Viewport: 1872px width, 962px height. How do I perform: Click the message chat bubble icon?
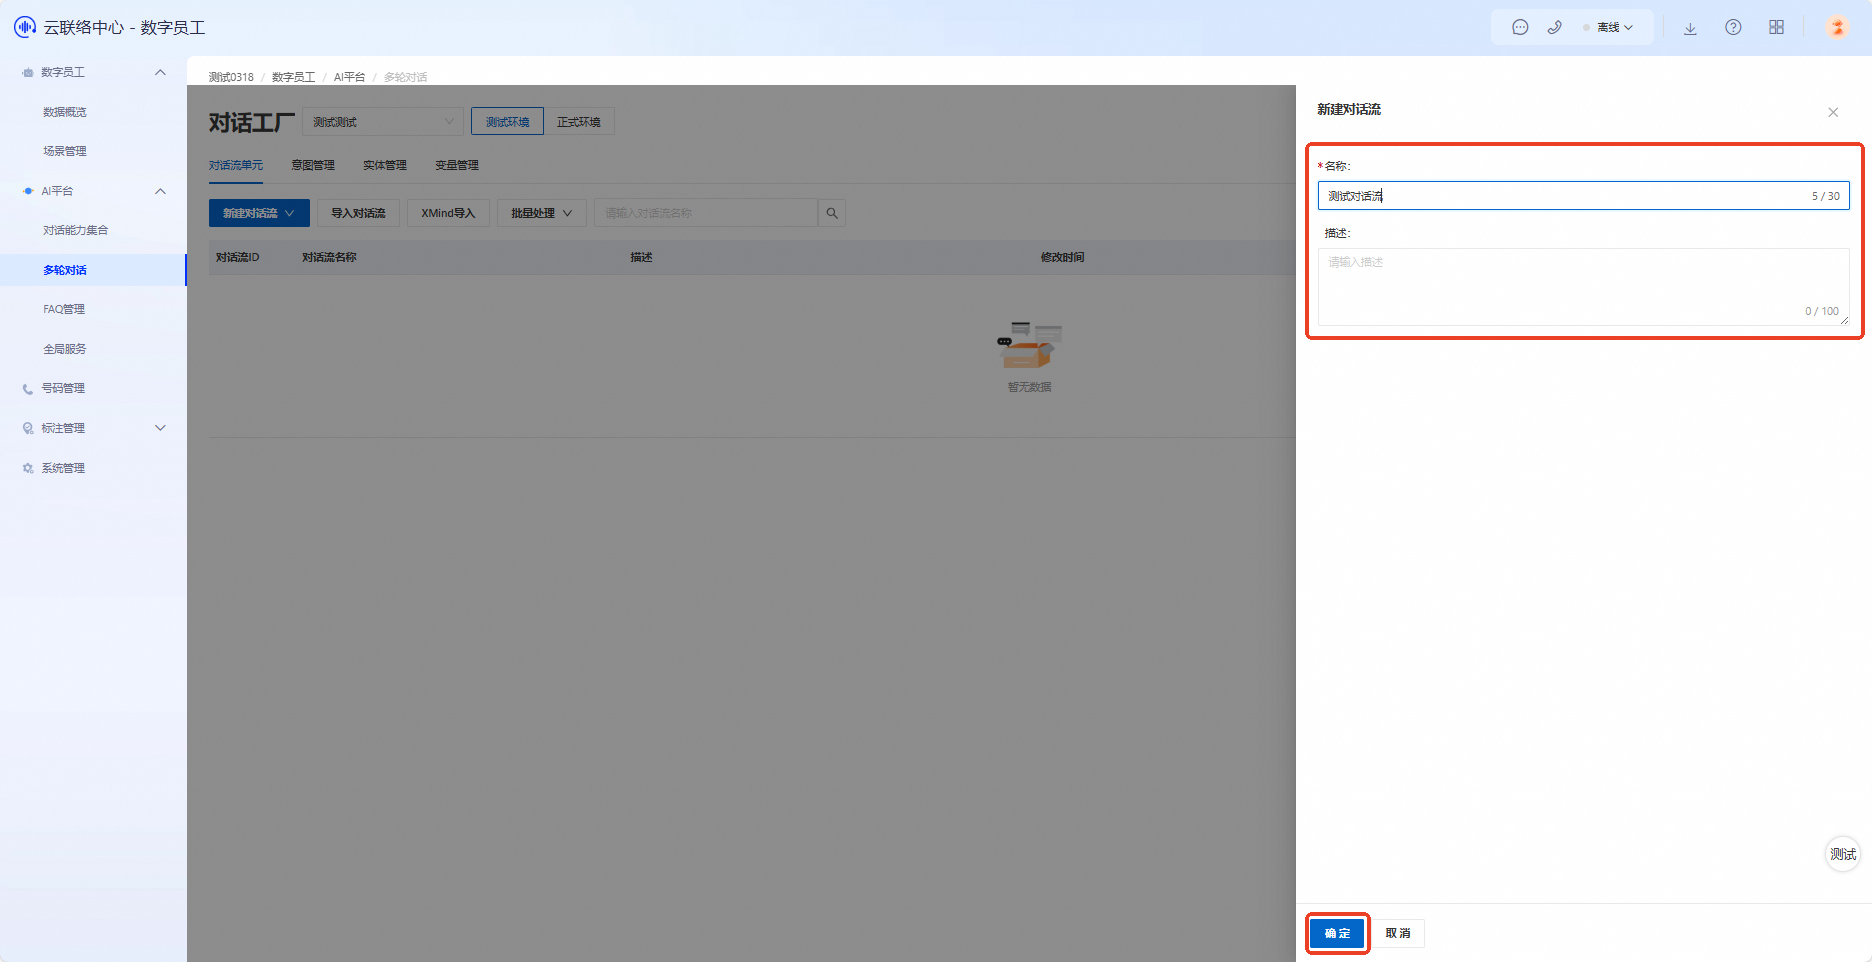pyautogui.click(x=1520, y=28)
